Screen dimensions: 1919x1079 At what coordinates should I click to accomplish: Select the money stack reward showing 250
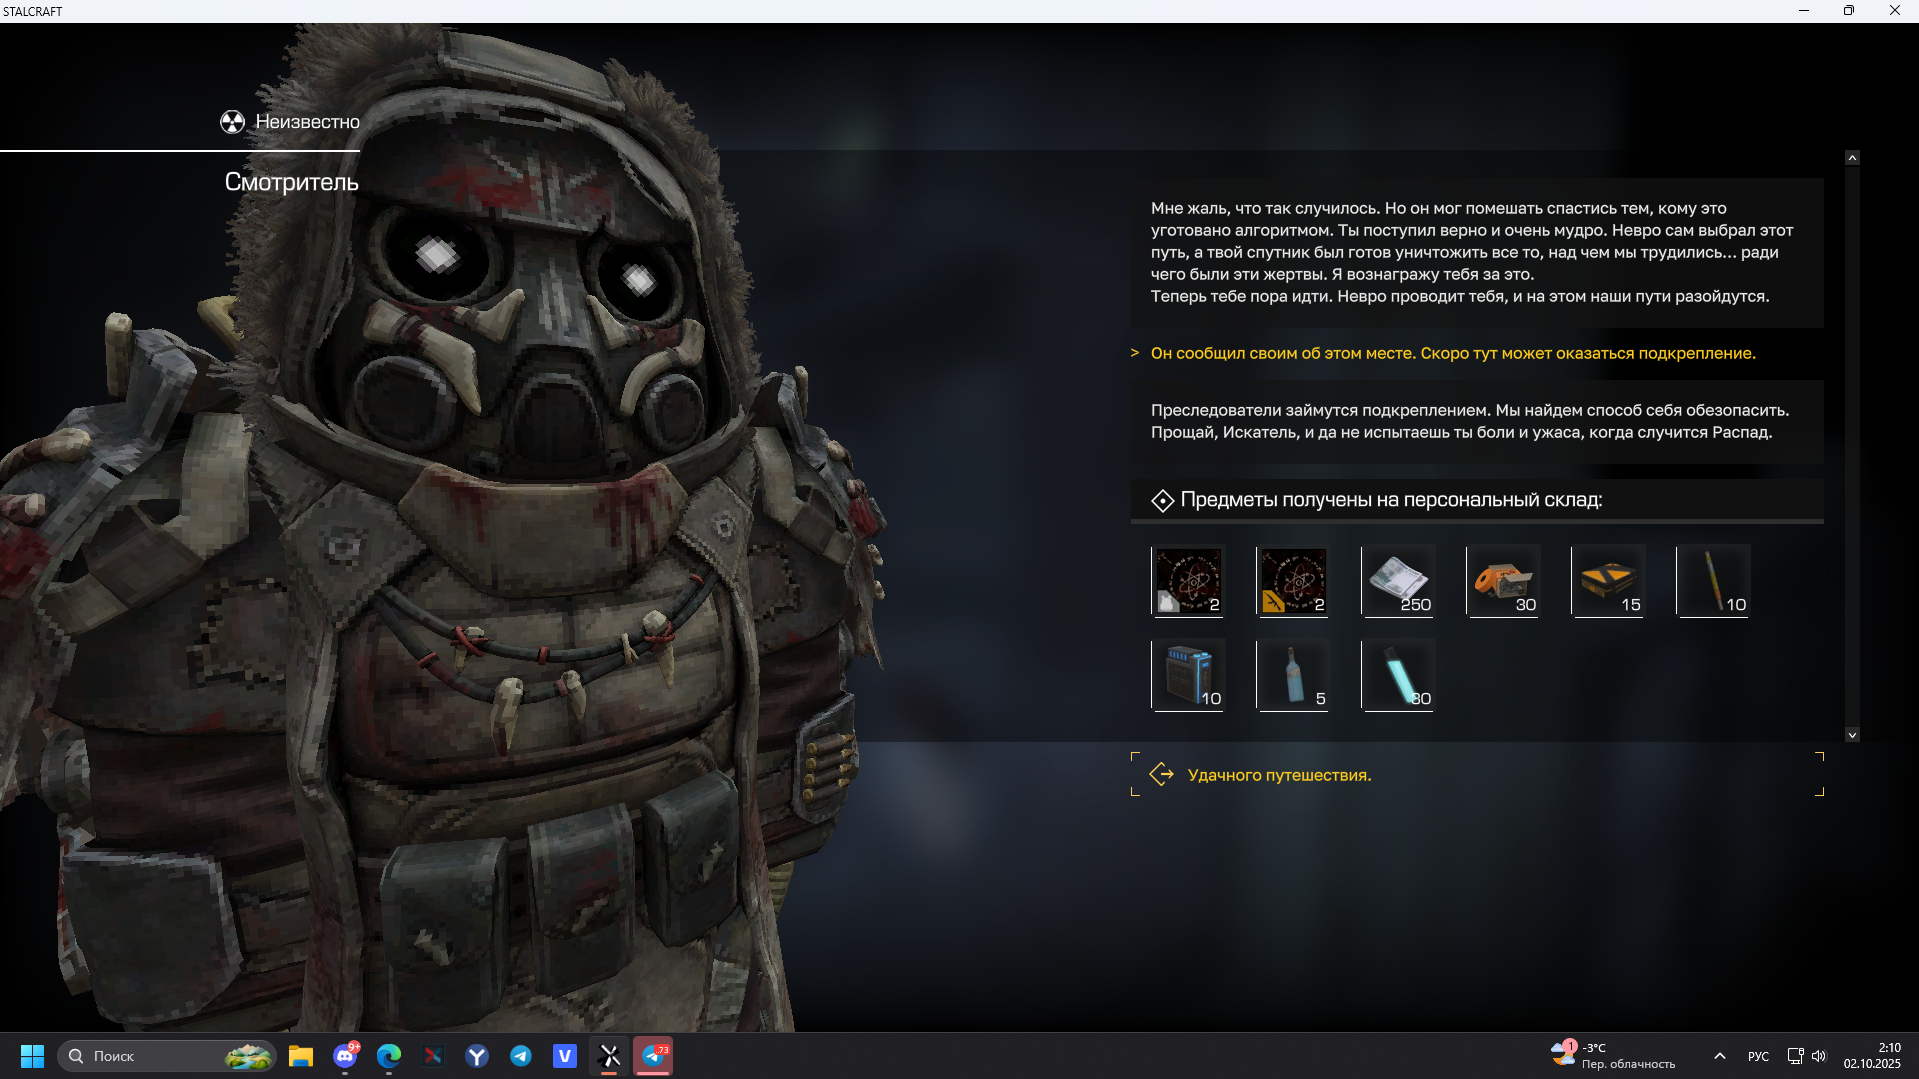click(x=1398, y=581)
